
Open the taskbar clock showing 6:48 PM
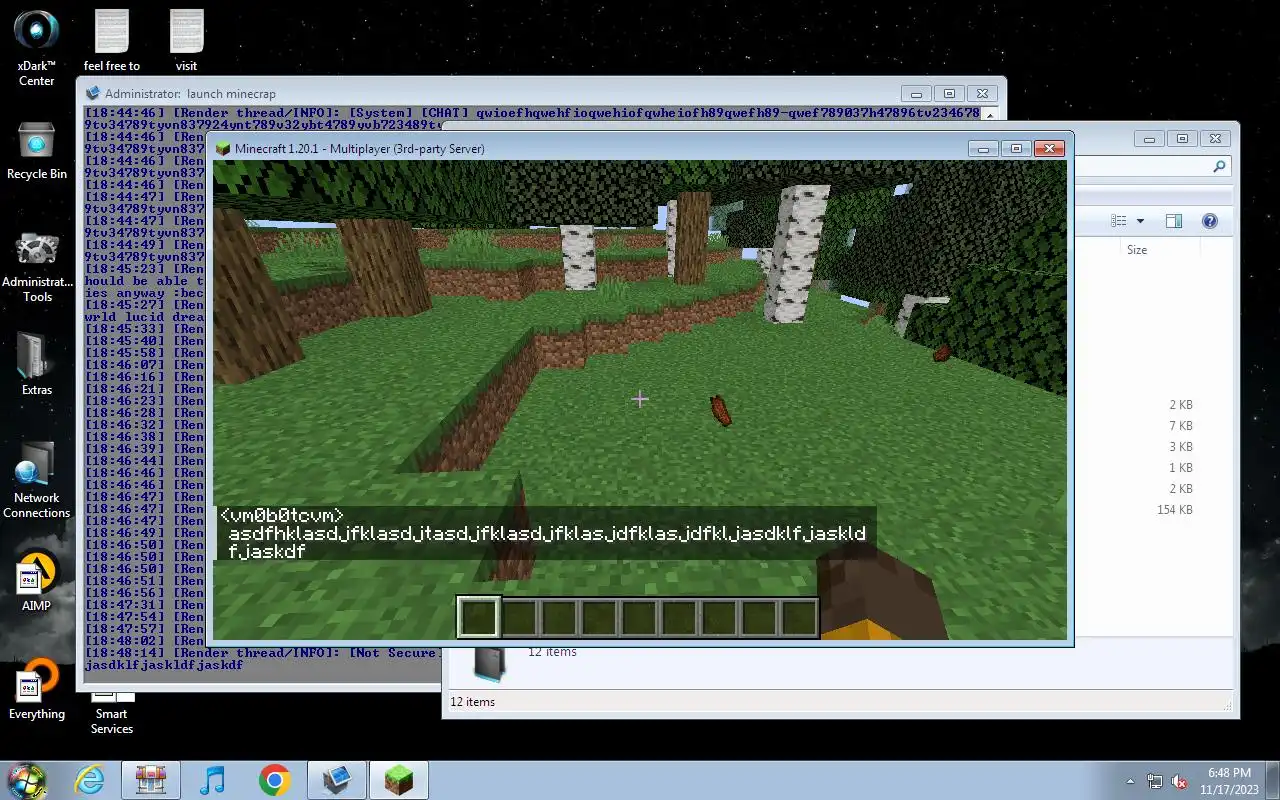(1229, 781)
